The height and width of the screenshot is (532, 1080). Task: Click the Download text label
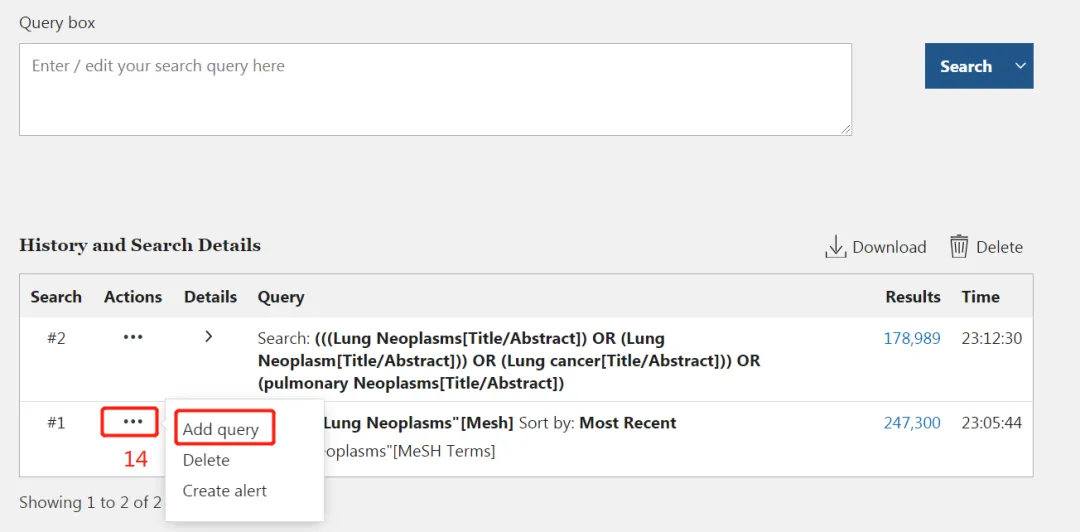pyautogui.click(x=889, y=247)
